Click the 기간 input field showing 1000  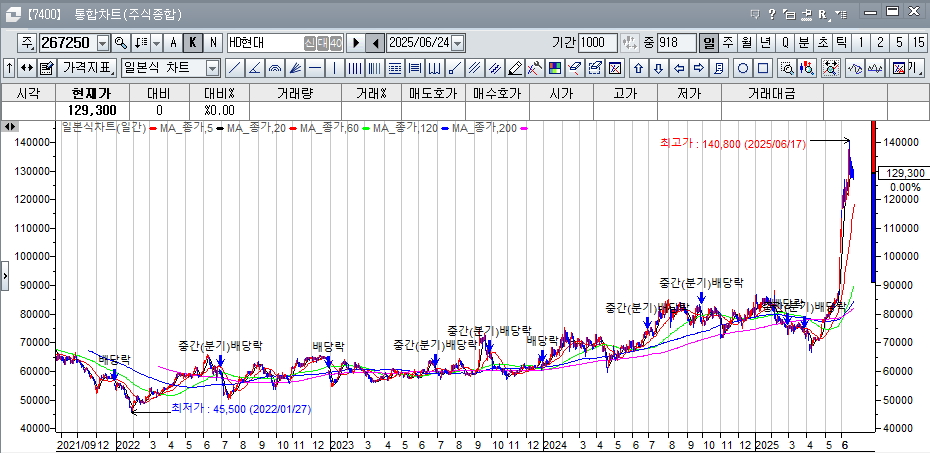coord(598,43)
